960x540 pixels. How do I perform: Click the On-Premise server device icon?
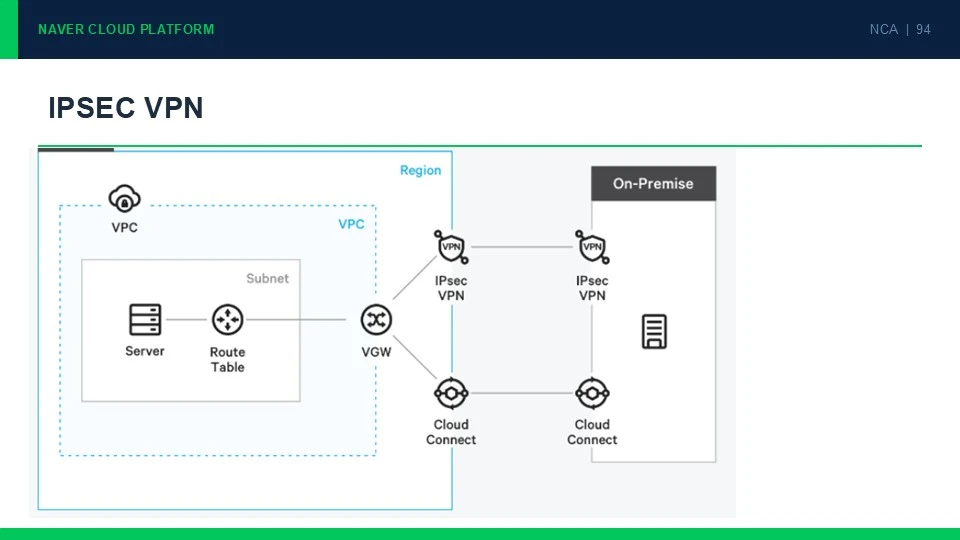[x=654, y=332]
